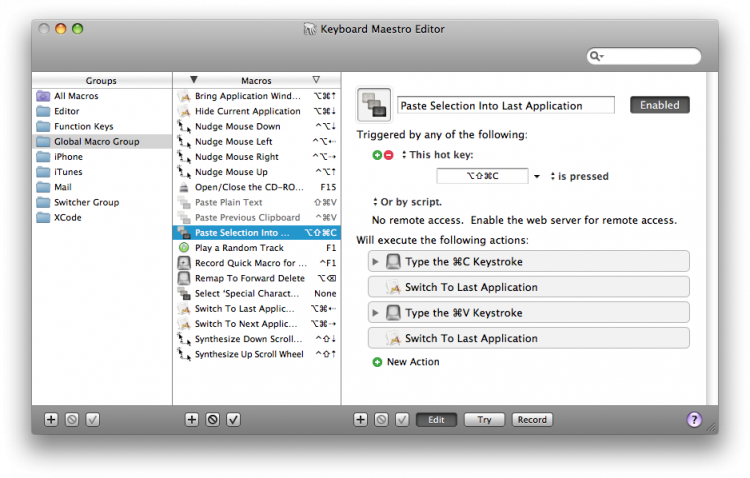750x478 pixels.
Task: Select the second Switch To Last Application action
Action: coord(529,338)
